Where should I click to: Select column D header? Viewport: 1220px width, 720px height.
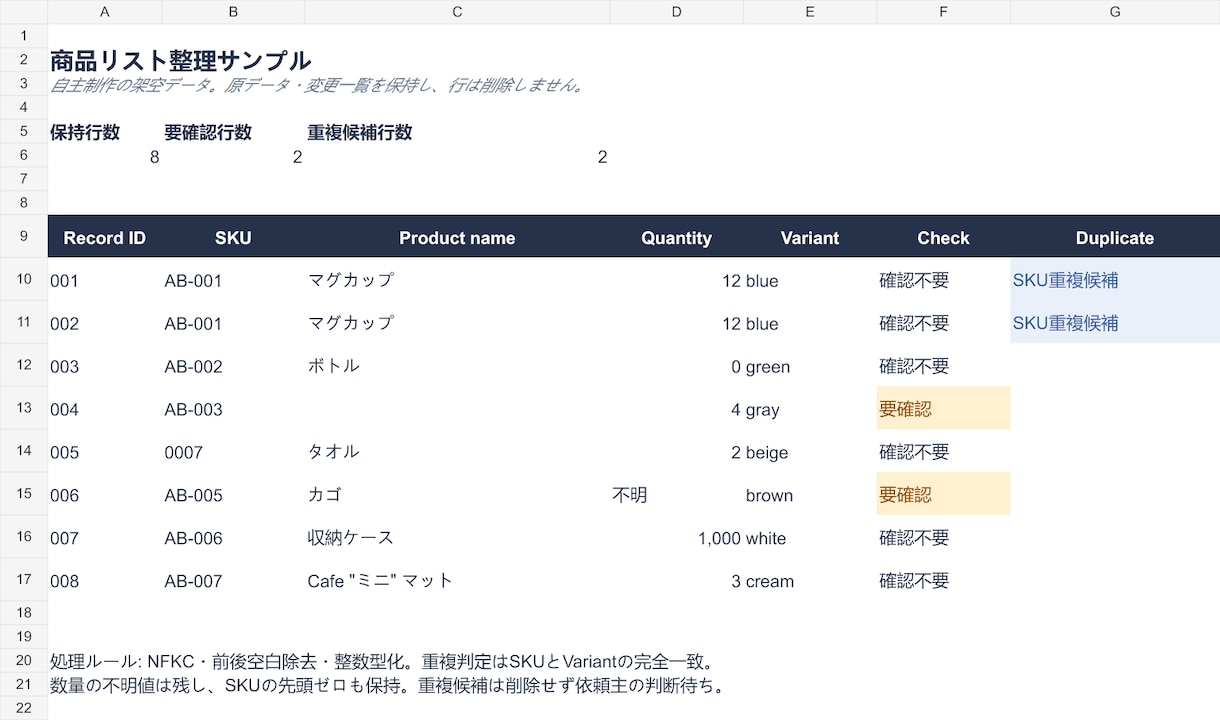[677, 12]
